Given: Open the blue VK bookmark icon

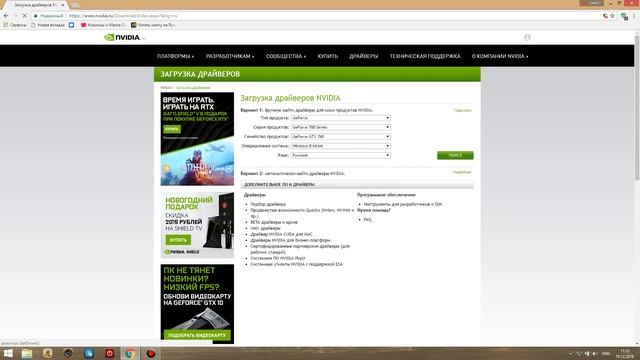Looking at the screenshot, I should click(71, 25).
